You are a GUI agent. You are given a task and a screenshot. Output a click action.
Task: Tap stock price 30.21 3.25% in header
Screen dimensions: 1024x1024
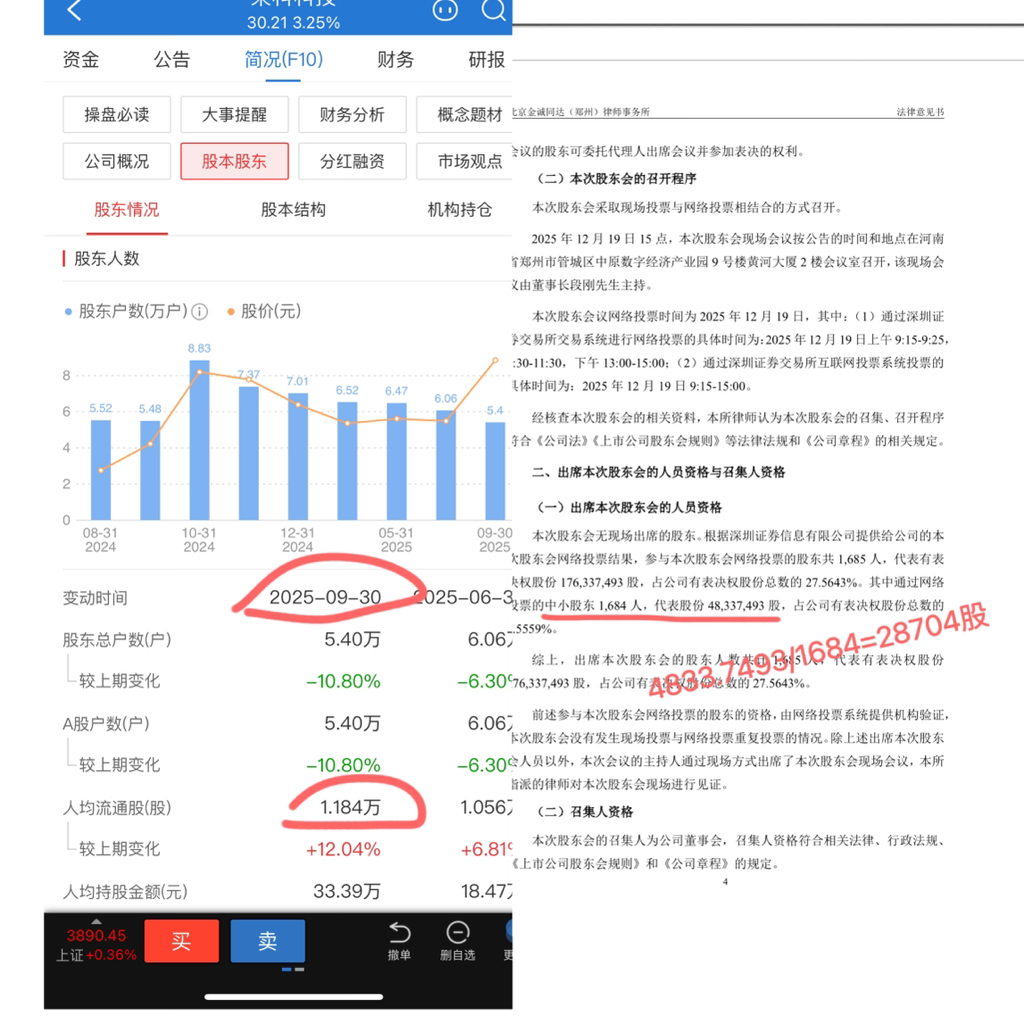point(293,23)
